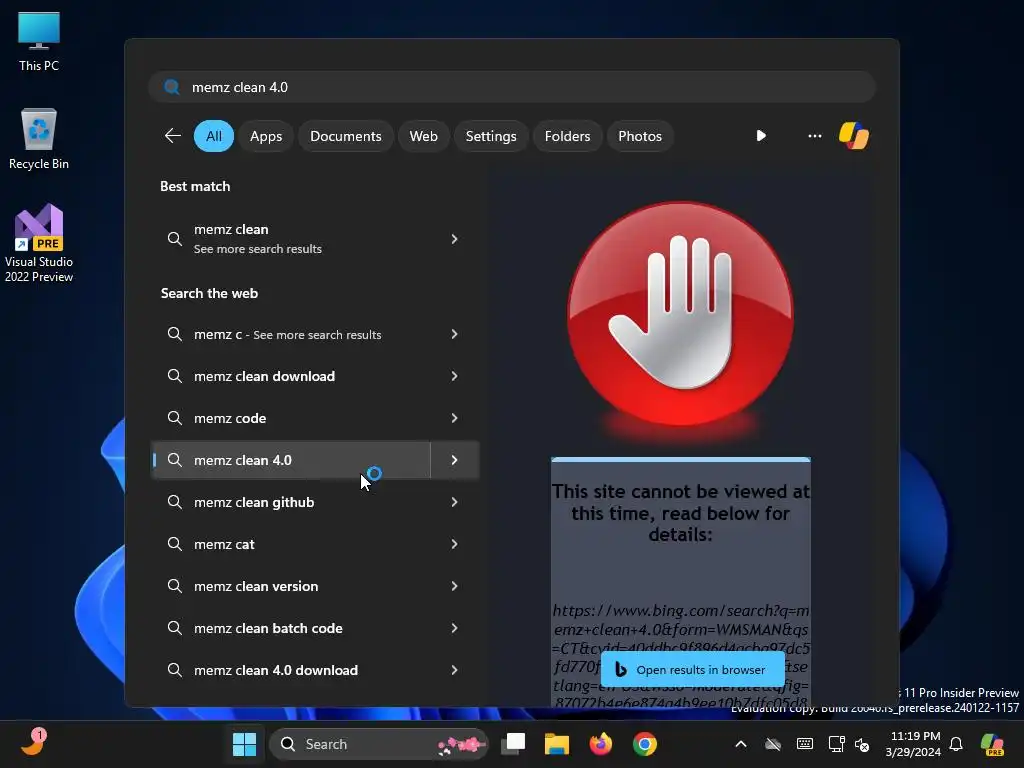Expand chevron beside memz clean 4.0 row
The image size is (1024, 768).
pyautogui.click(x=455, y=460)
